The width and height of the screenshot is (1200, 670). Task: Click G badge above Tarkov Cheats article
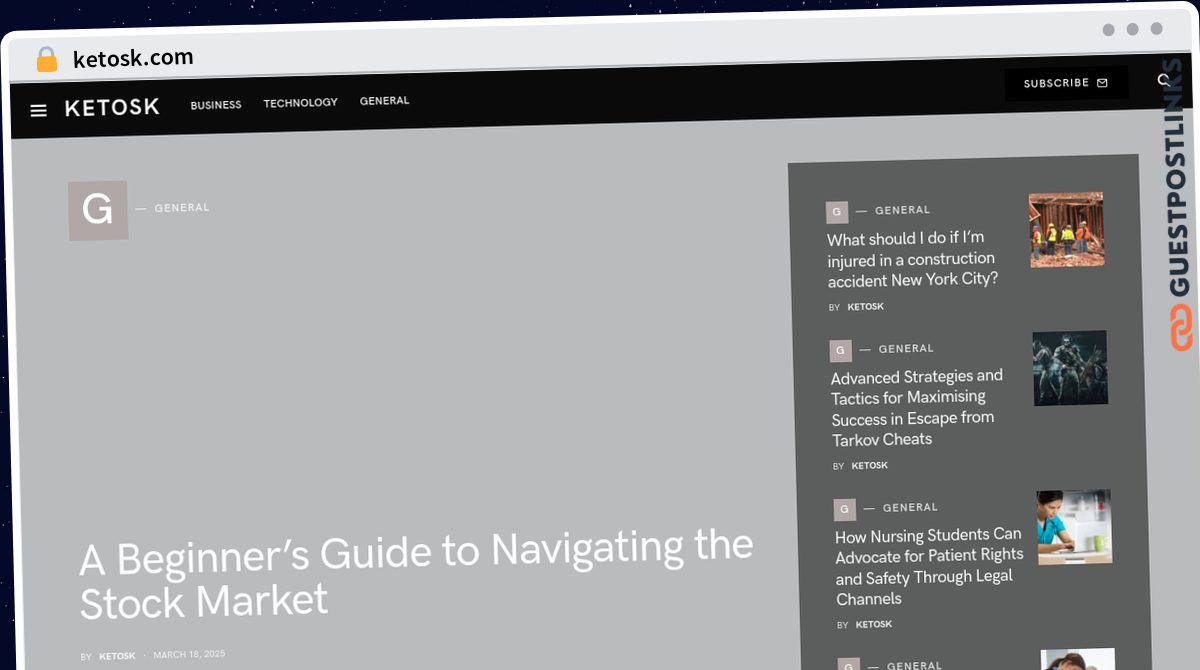pyautogui.click(x=841, y=351)
